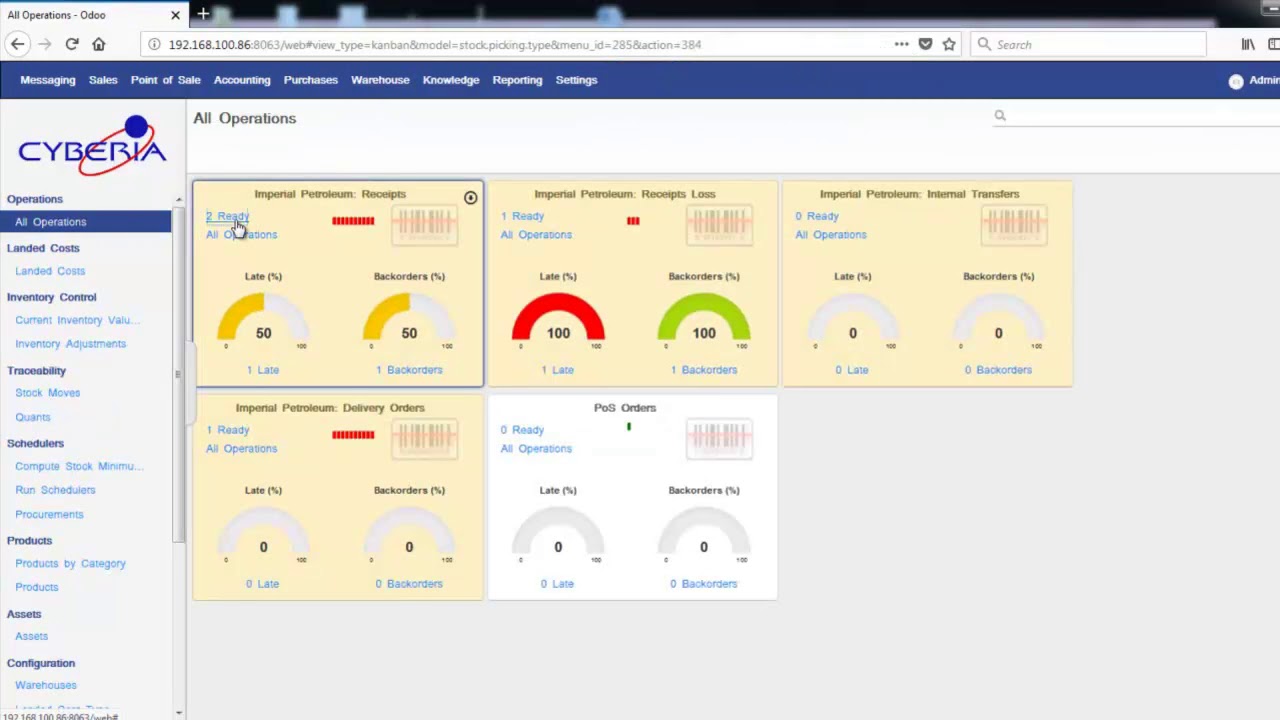Open Run Schedulers link
Screen dimensions: 1280x720
point(55,490)
